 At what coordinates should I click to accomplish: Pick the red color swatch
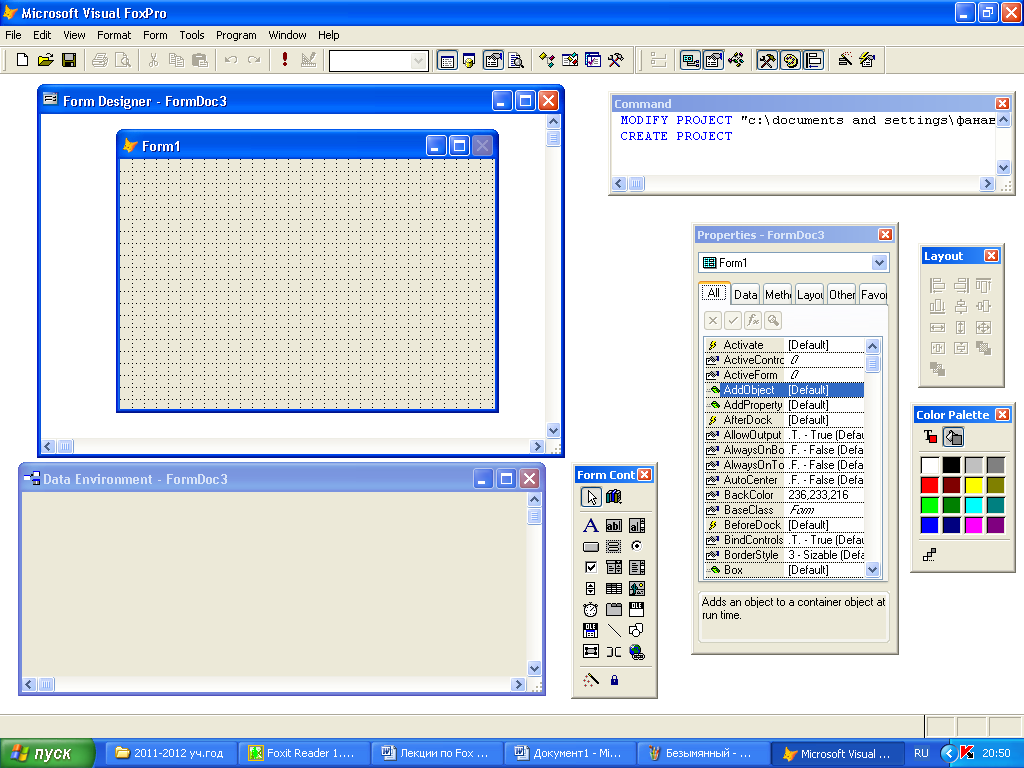(x=929, y=485)
